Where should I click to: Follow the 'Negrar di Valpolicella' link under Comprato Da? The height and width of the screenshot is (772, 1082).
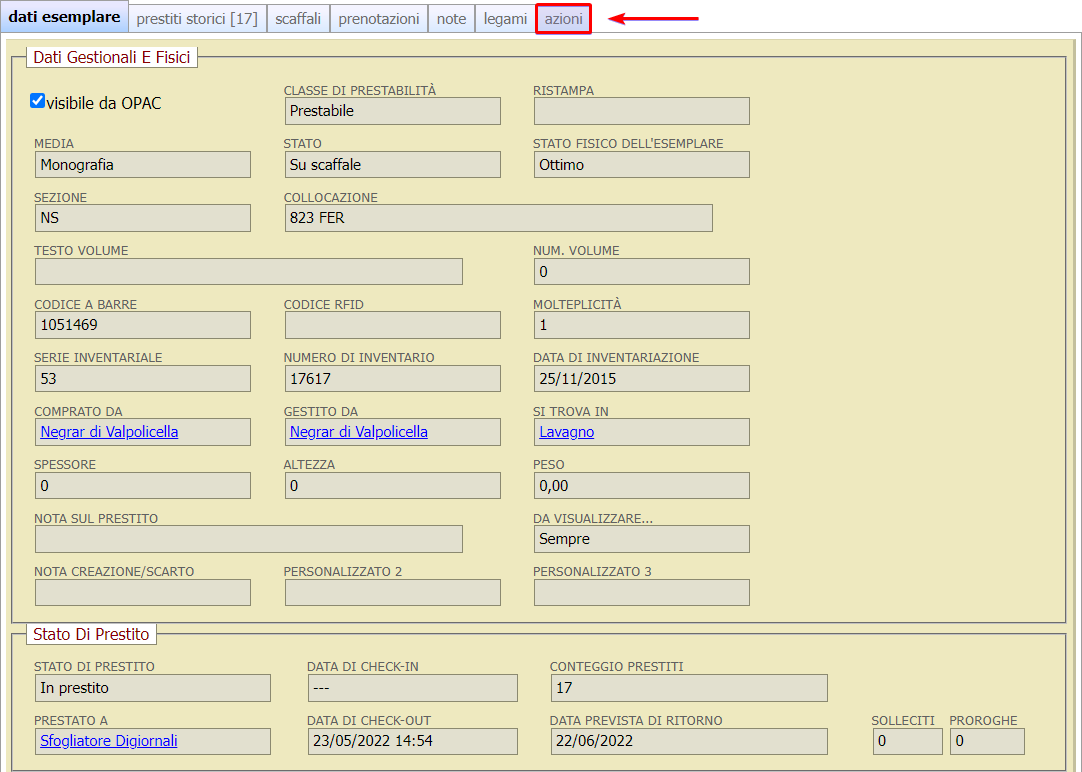coord(109,432)
